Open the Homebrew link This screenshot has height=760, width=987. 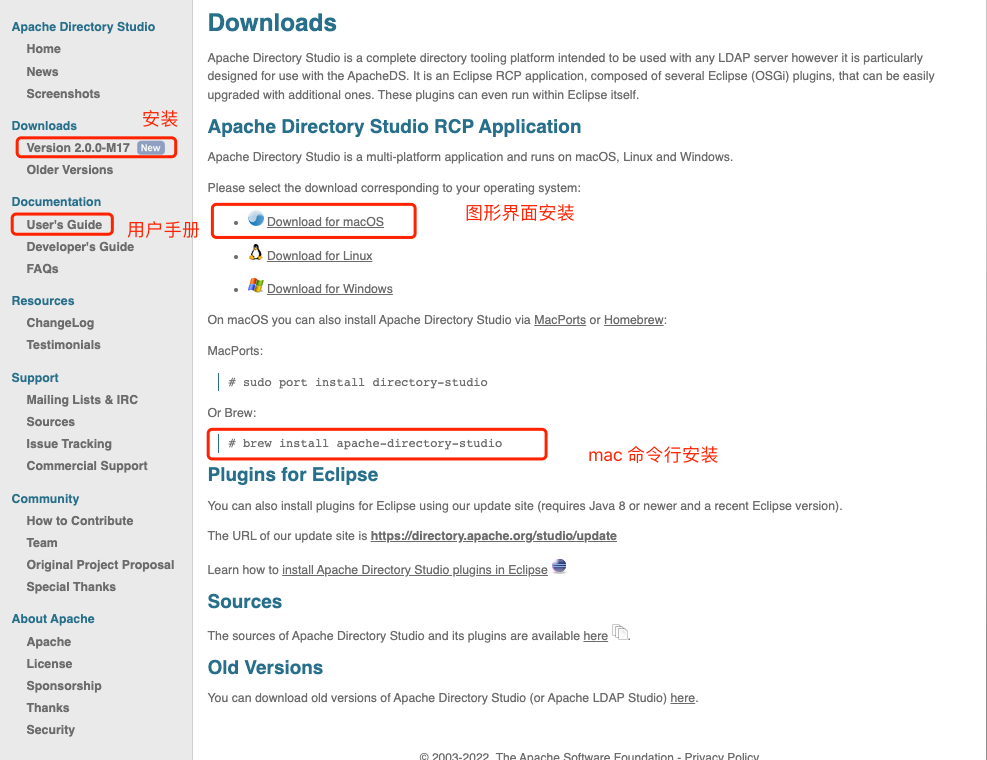point(632,320)
